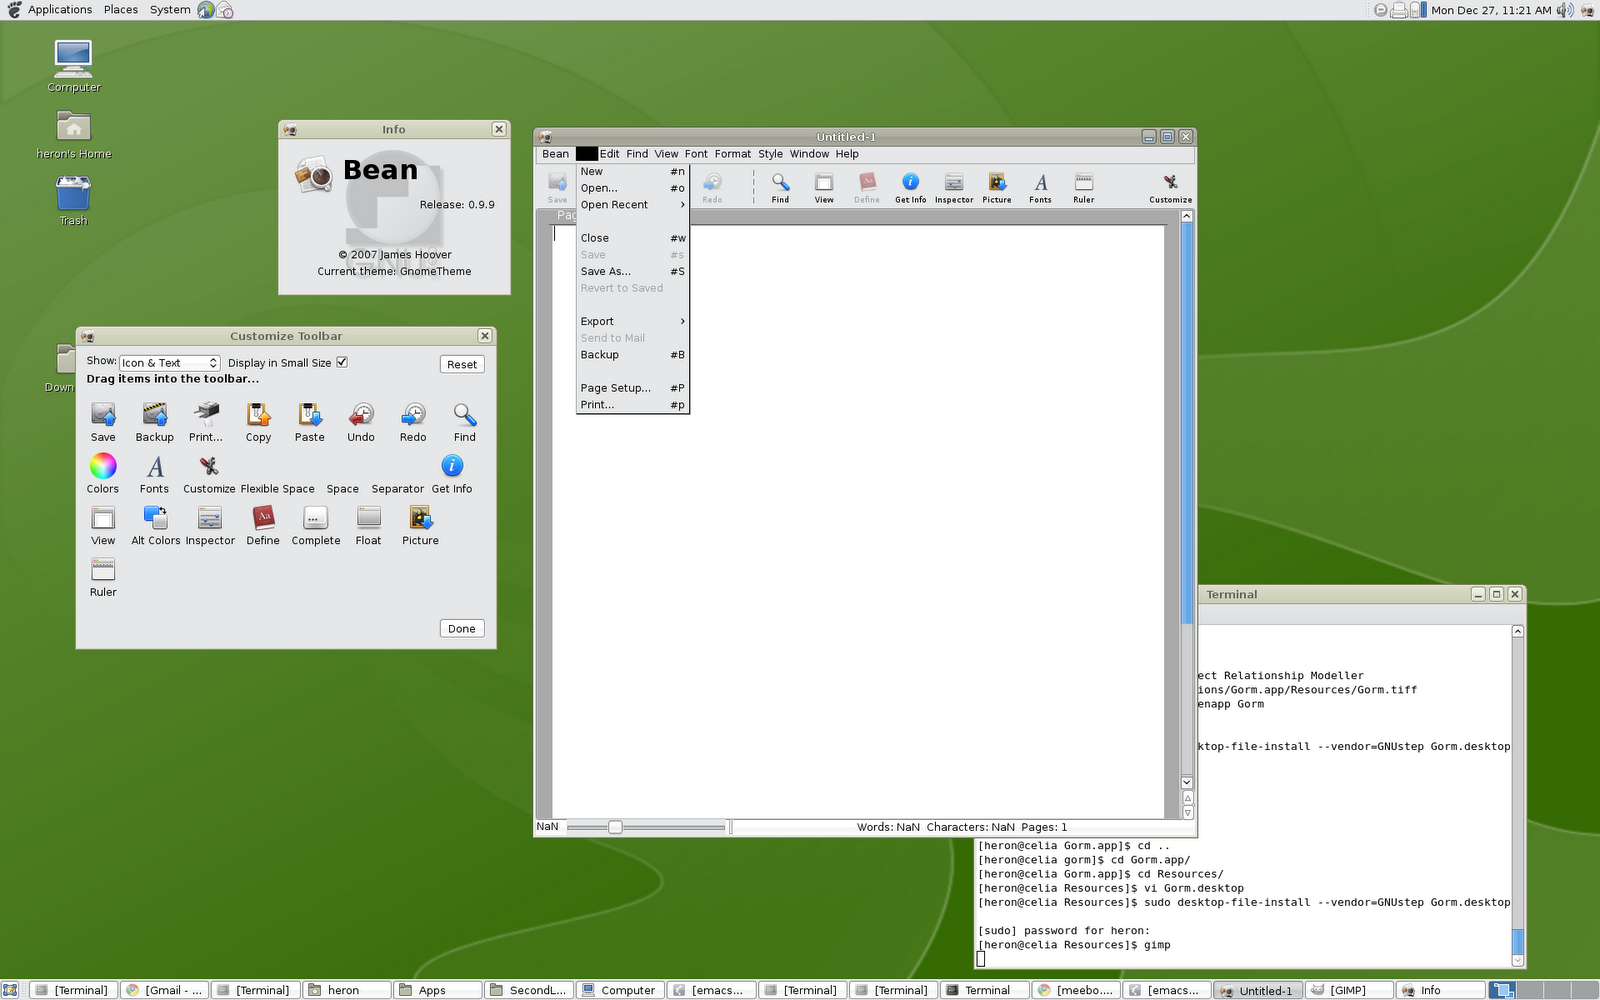Viewport: 1600px width, 1000px height.
Task: Click the Define dictionary icon in Customize Toolbar
Action: [x=263, y=518]
